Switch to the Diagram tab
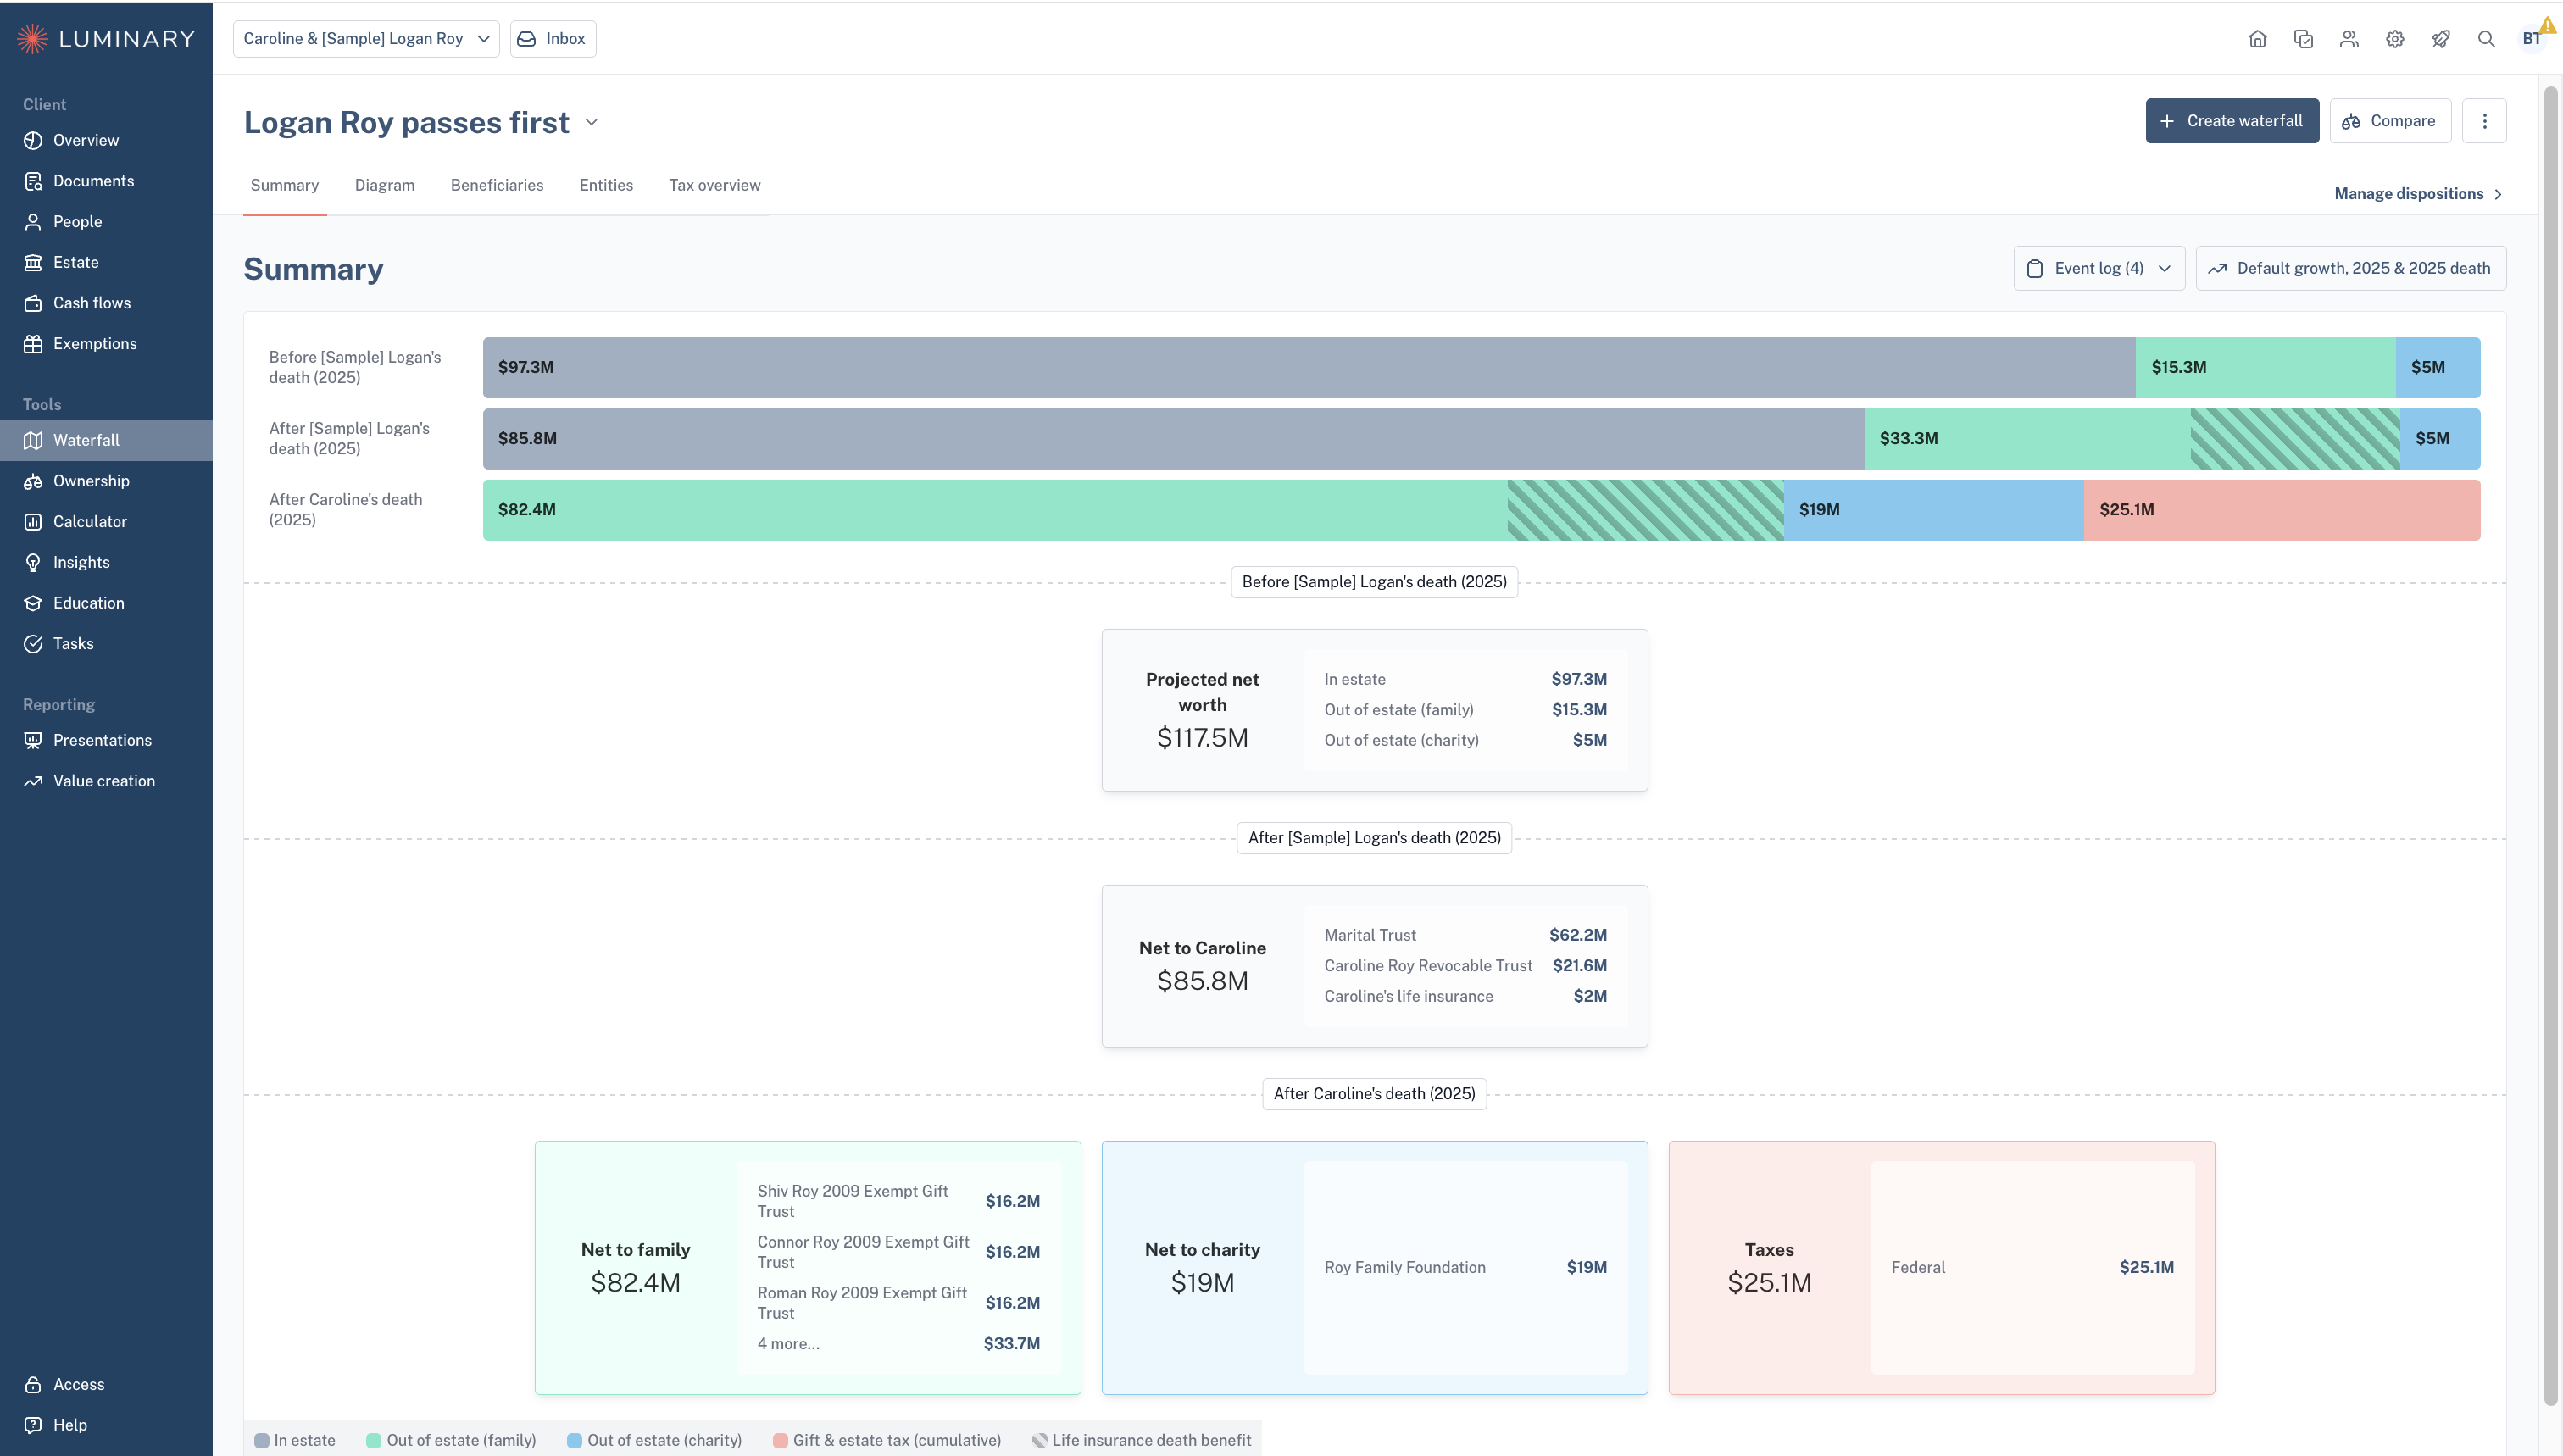 tap(385, 185)
